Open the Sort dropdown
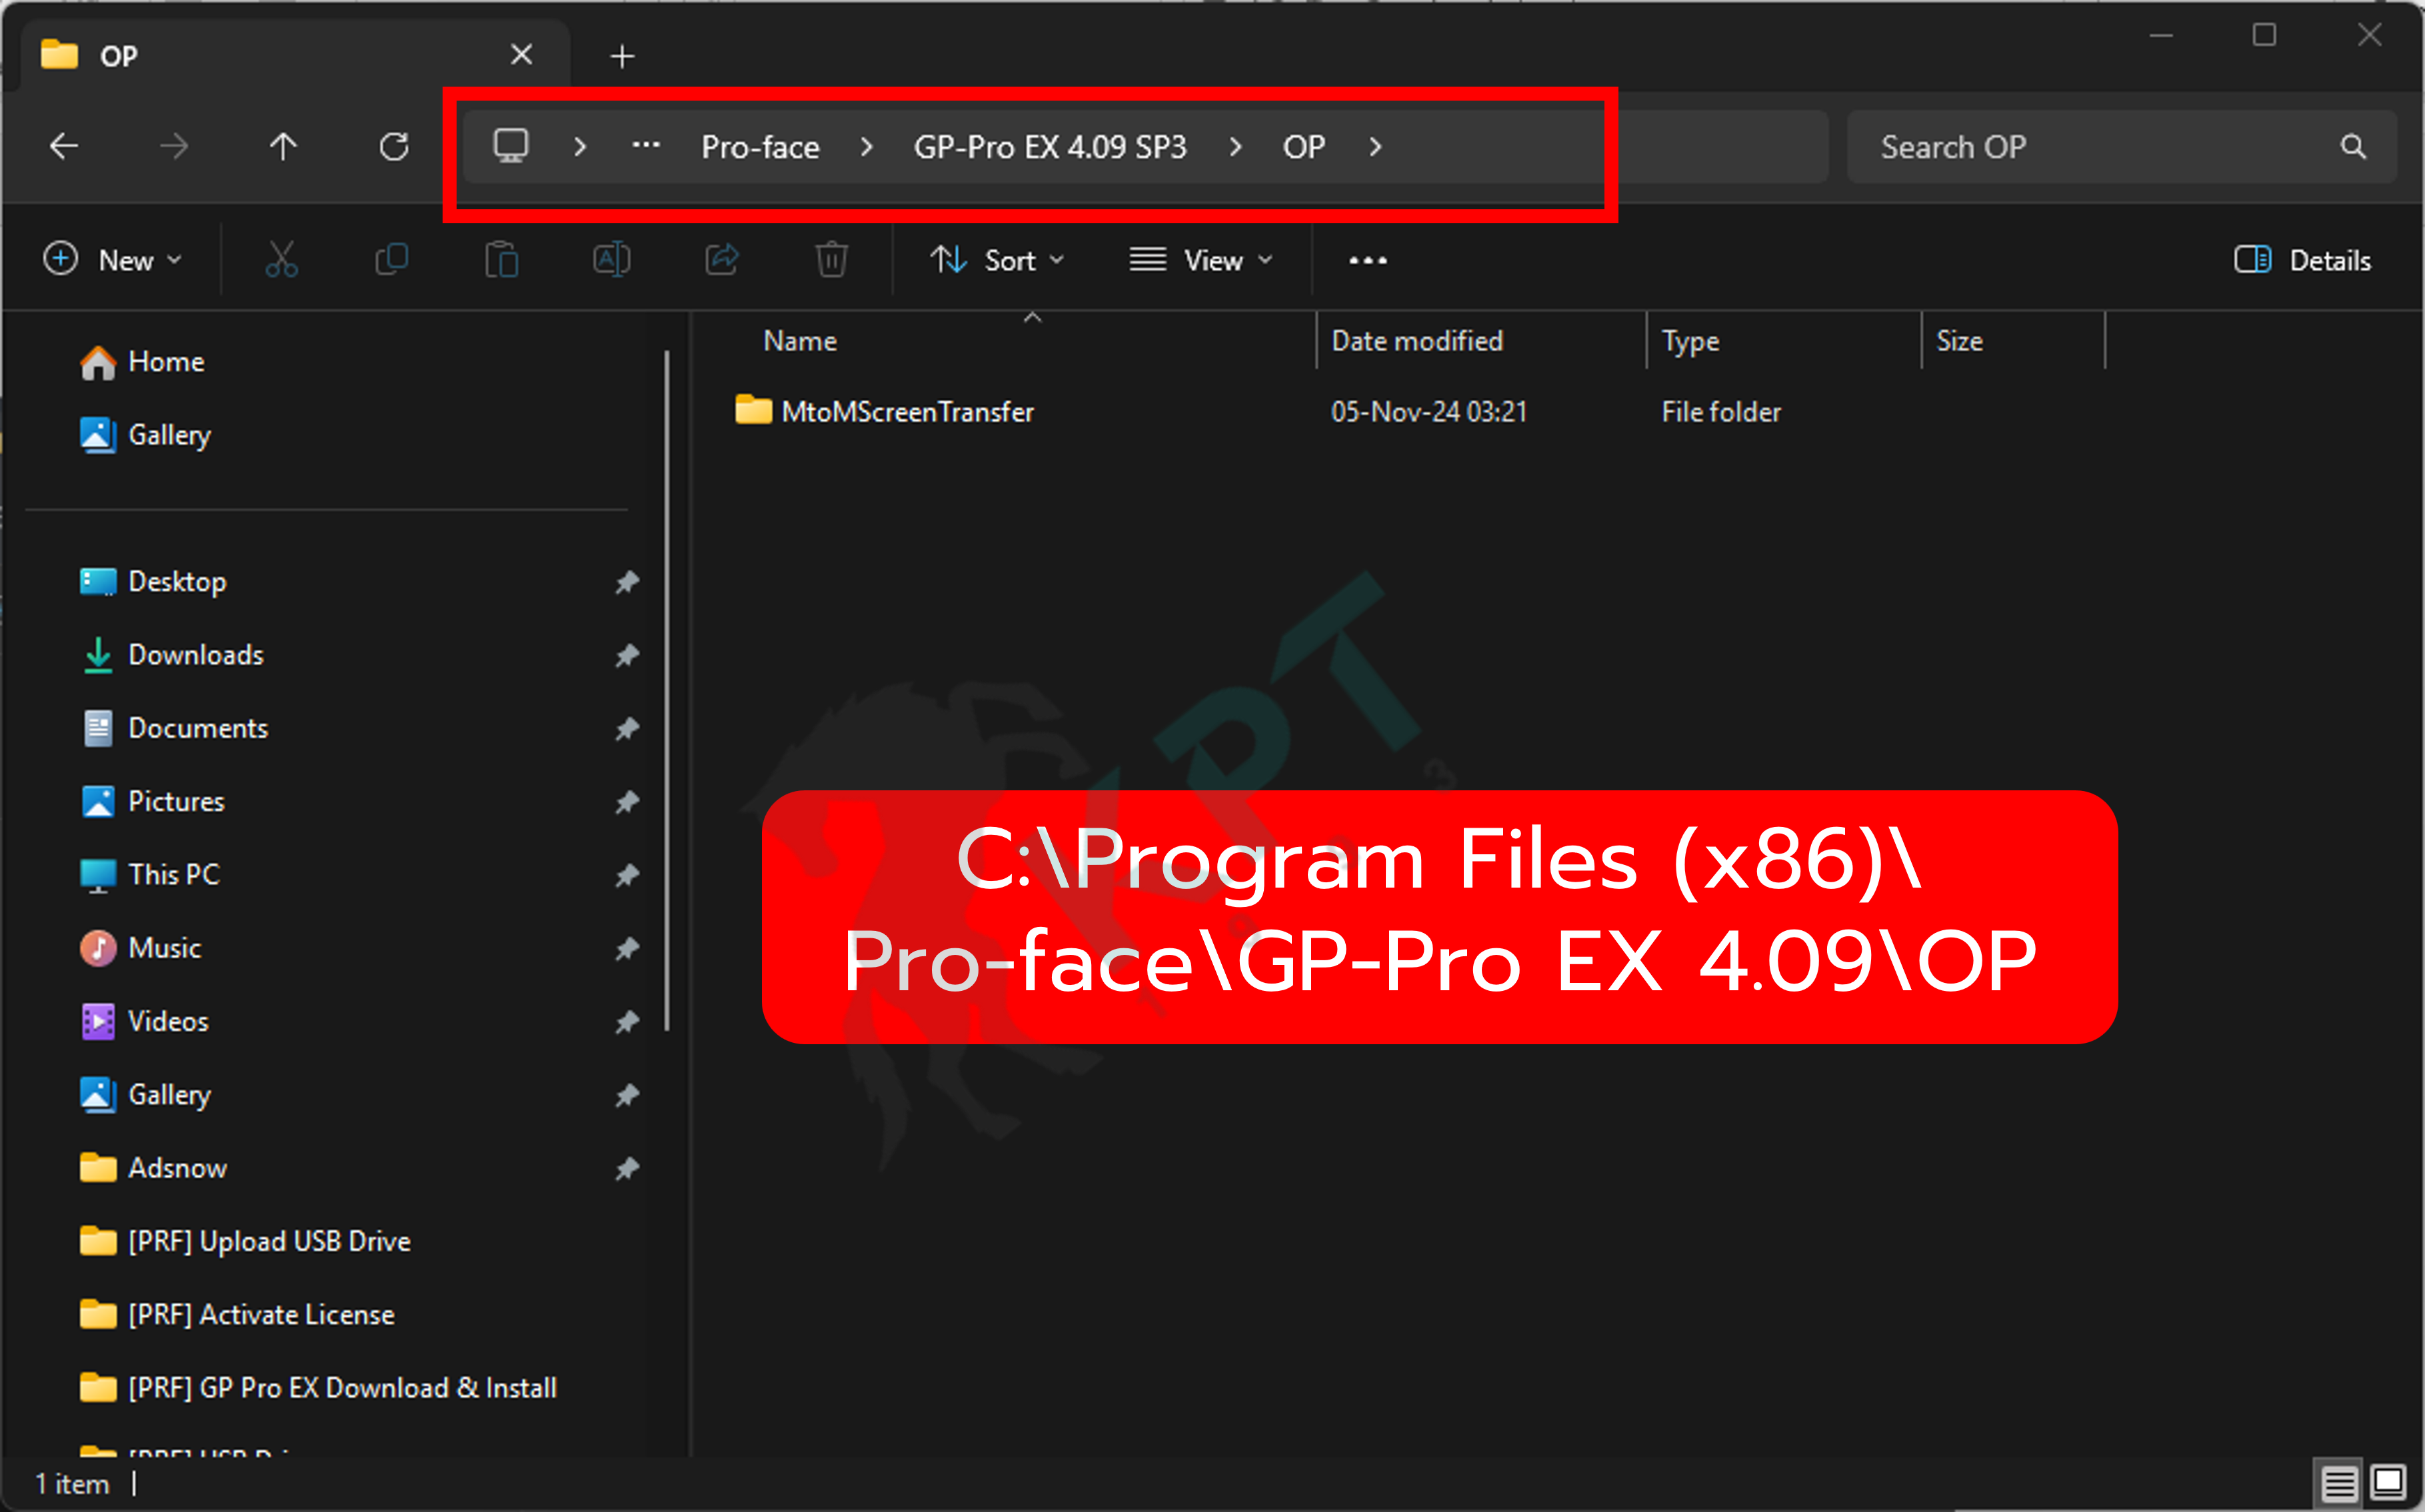This screenshot has width=2425, height=1512. click(x=997, y=260)
